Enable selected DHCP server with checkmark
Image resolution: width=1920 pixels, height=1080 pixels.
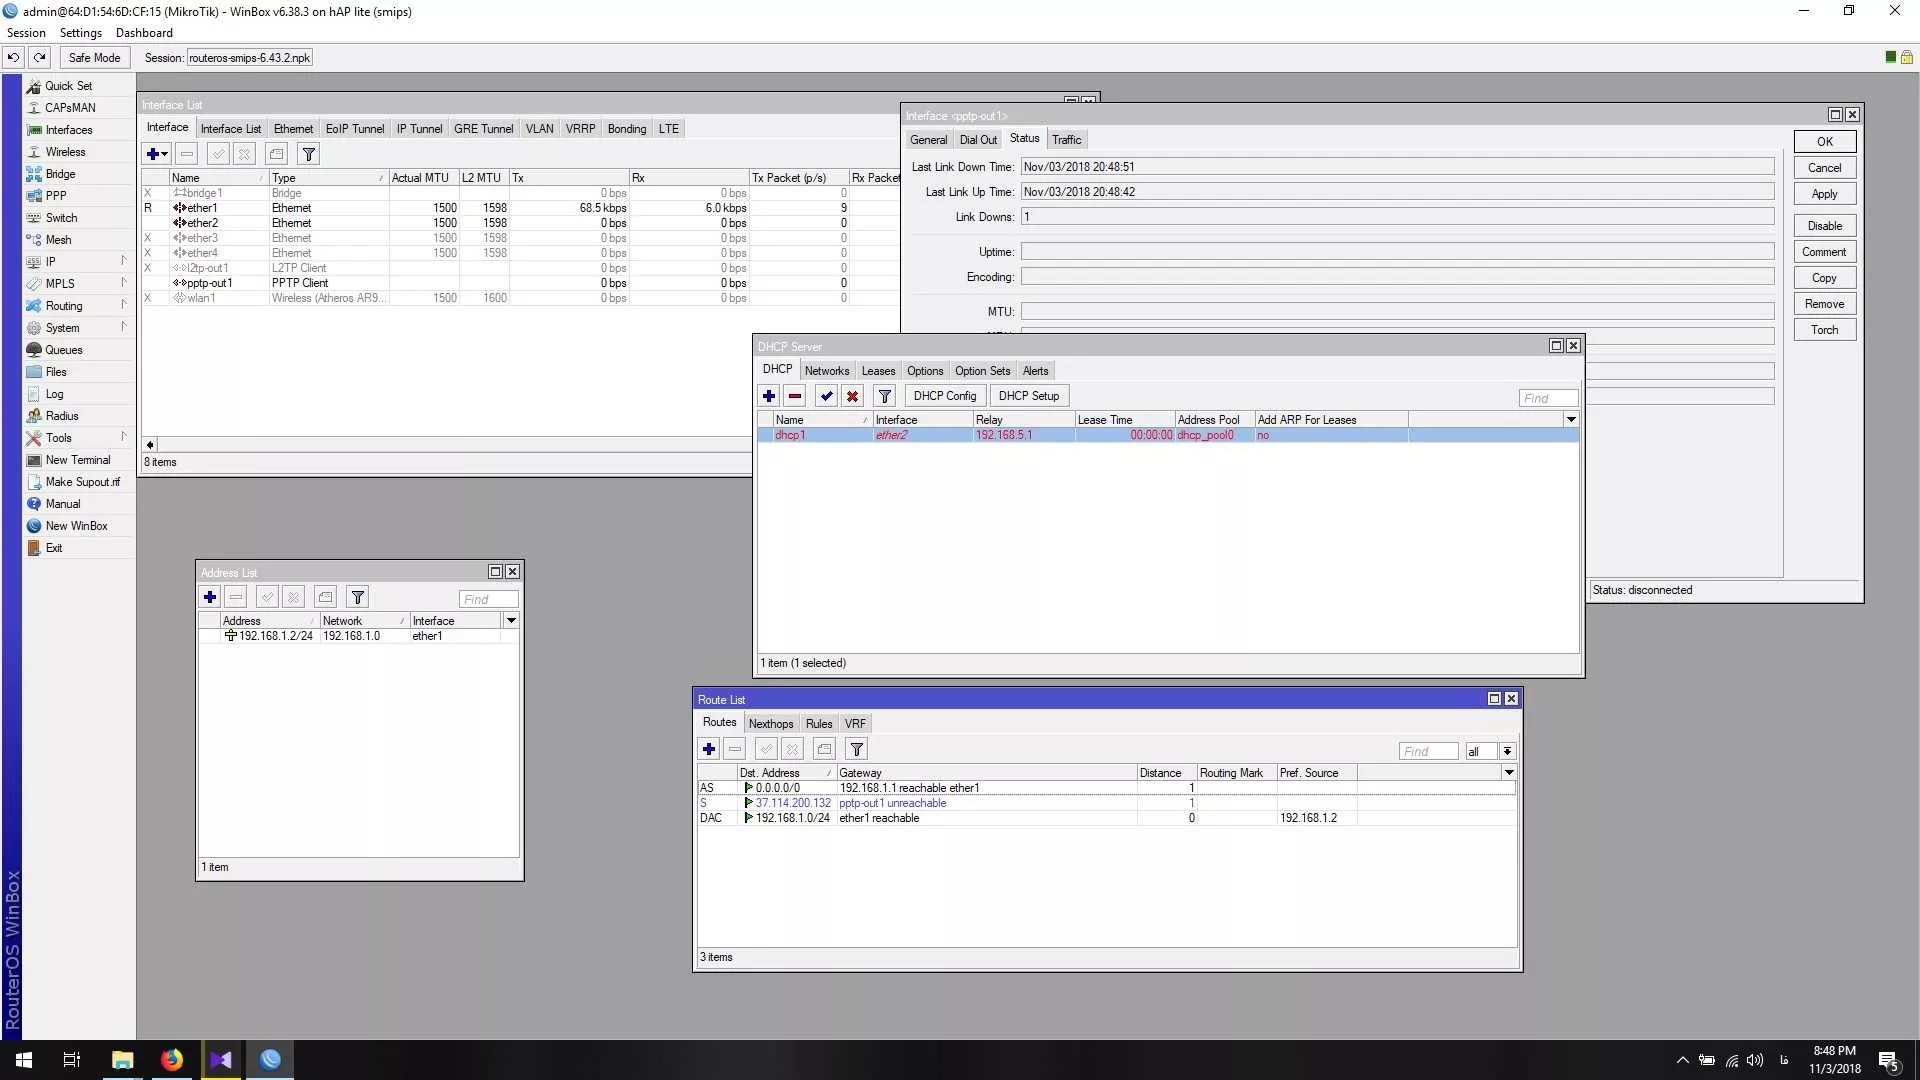(x=827, y=396)
